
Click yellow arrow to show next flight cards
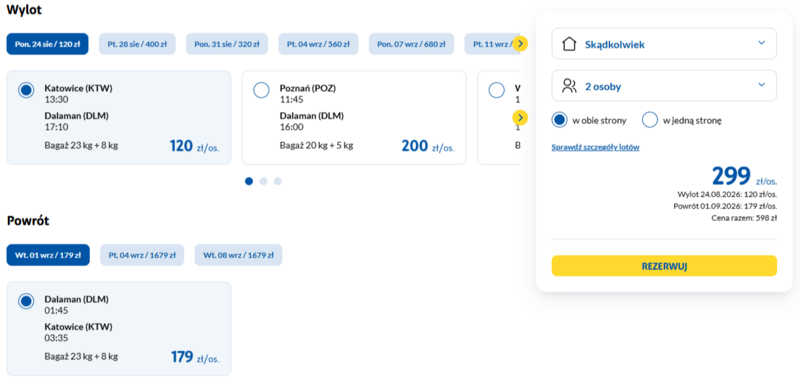(x=520, y=118)
